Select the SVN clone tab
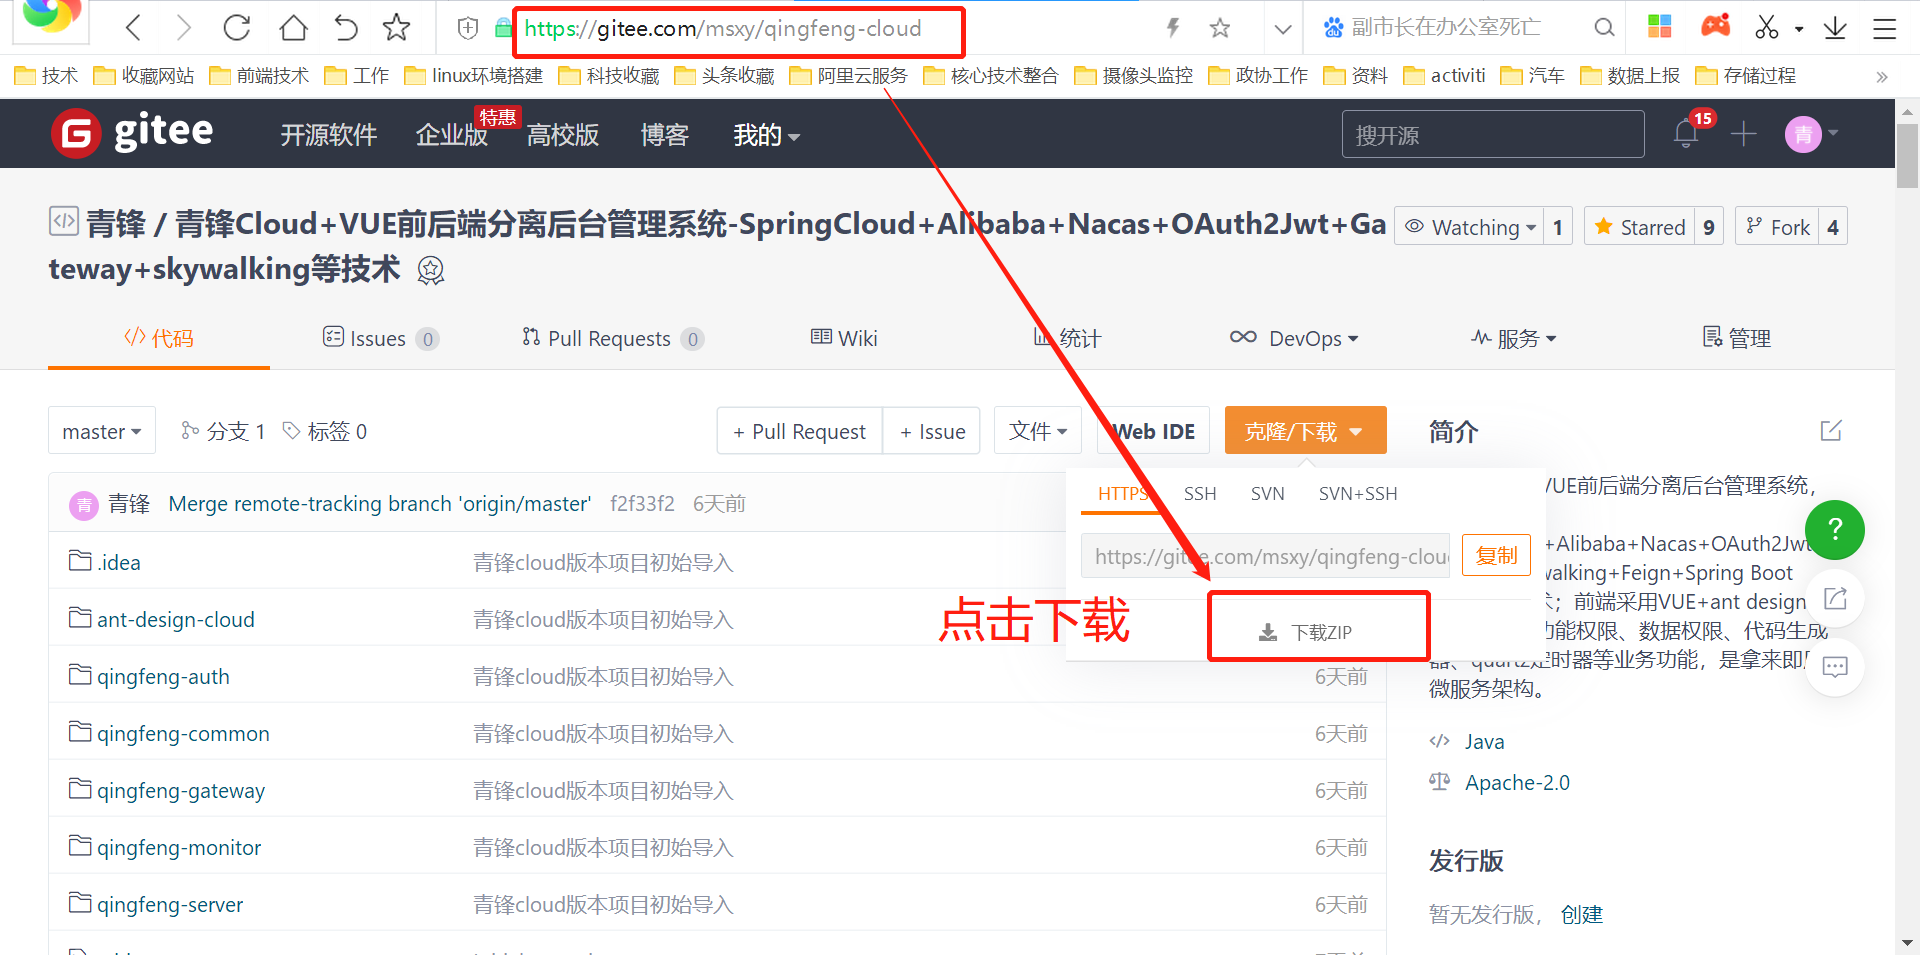1920x955 pixels. (1268, 493)
